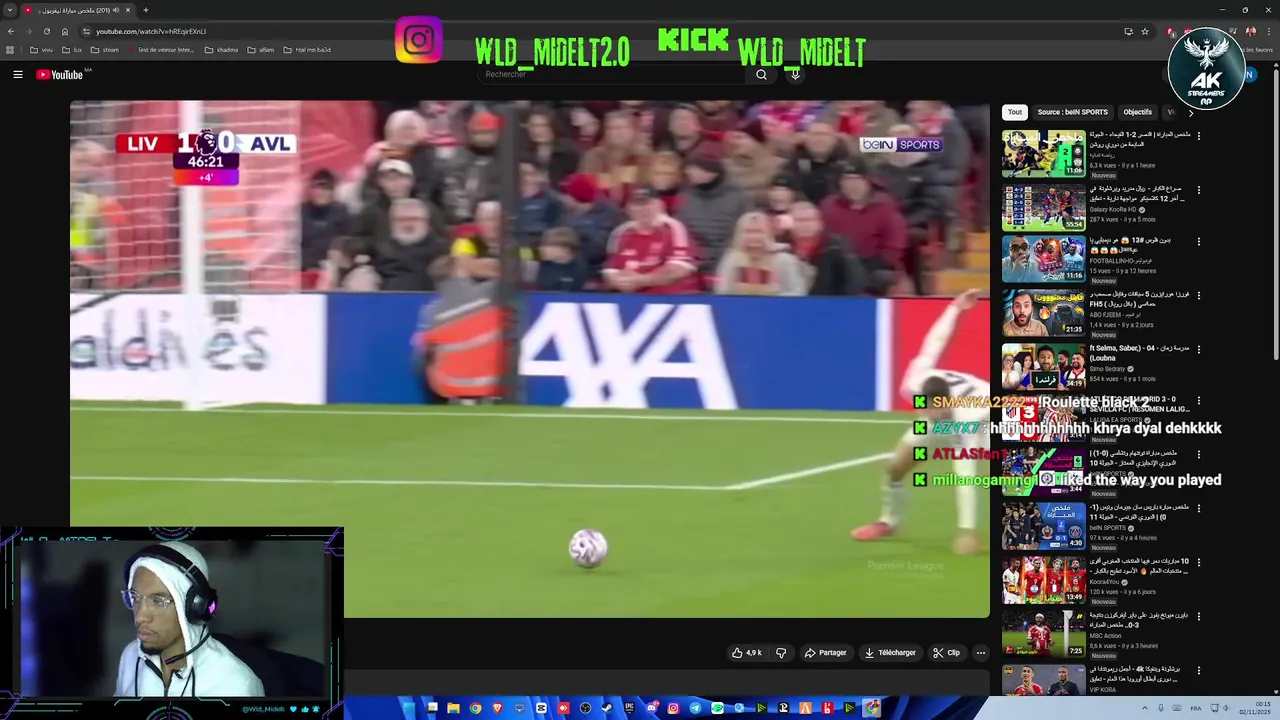This screenshot has width=1280, height=720.
Task: Open the aflam bookmark folder
Action: pyautogui.click(x=260, y=50)
